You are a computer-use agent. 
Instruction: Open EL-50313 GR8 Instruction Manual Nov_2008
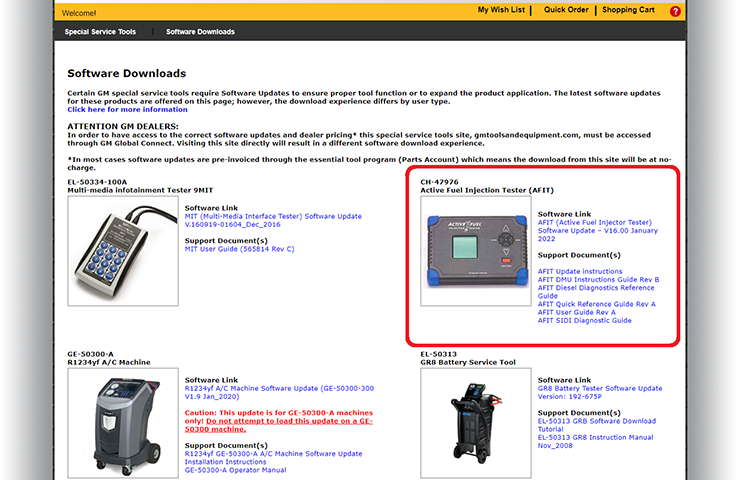pos(596,442)
